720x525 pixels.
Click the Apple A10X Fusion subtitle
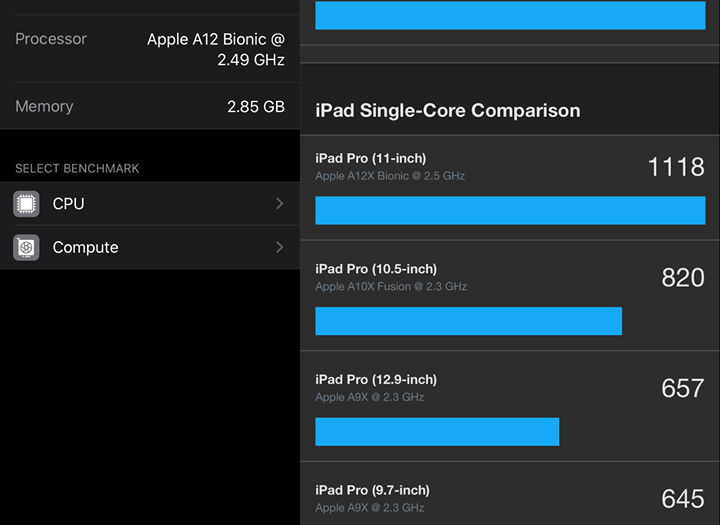[391, 287]
